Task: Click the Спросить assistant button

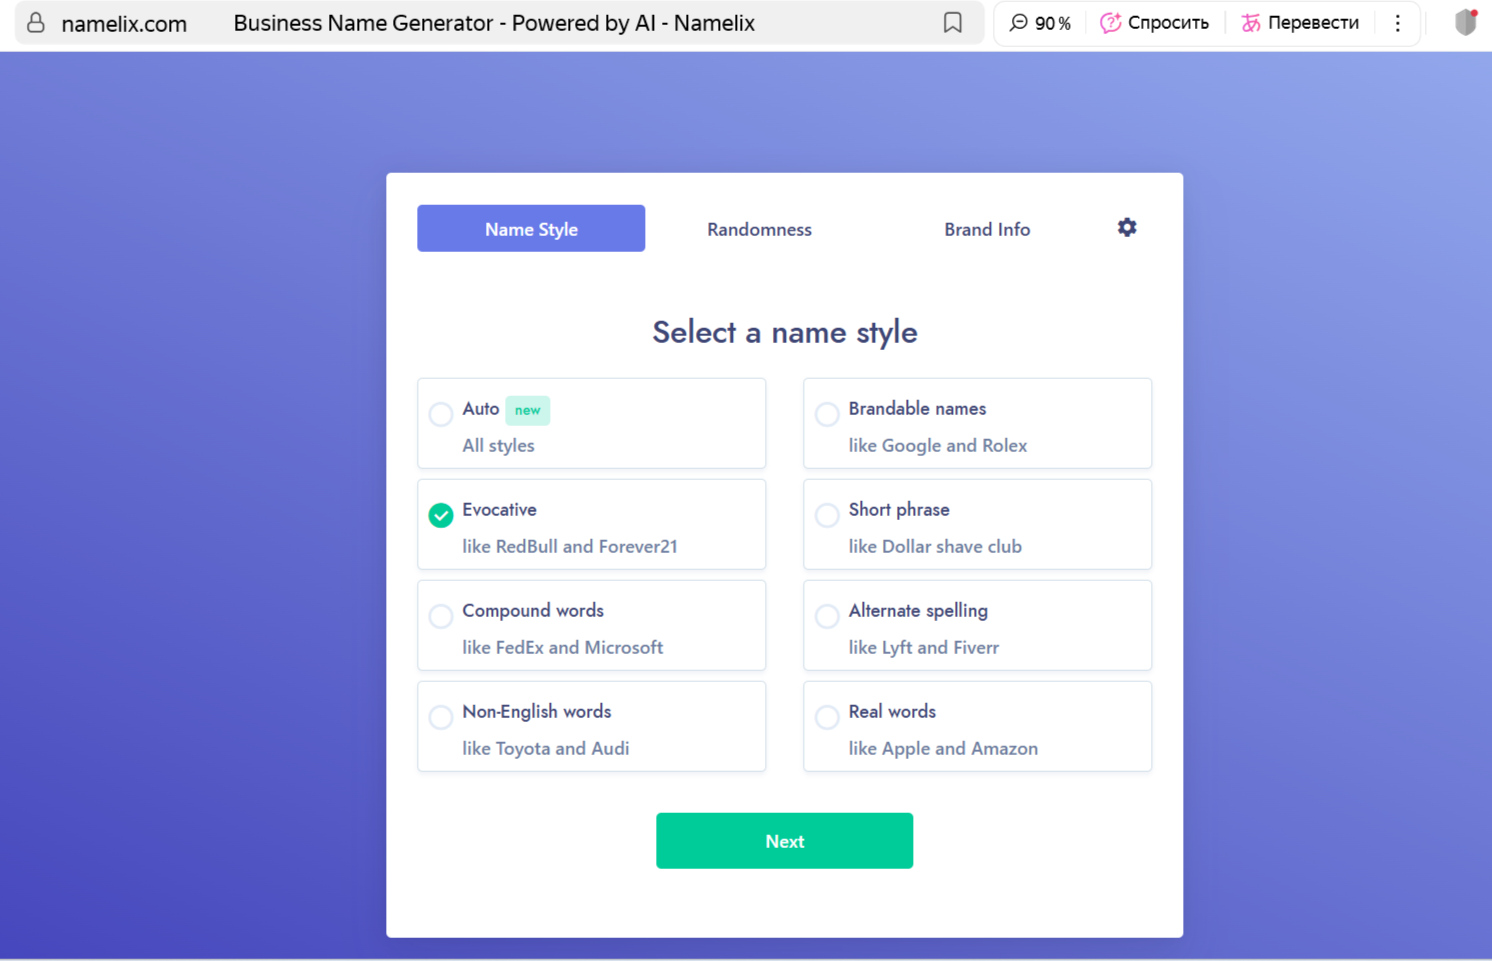Action: point(1154,23)
